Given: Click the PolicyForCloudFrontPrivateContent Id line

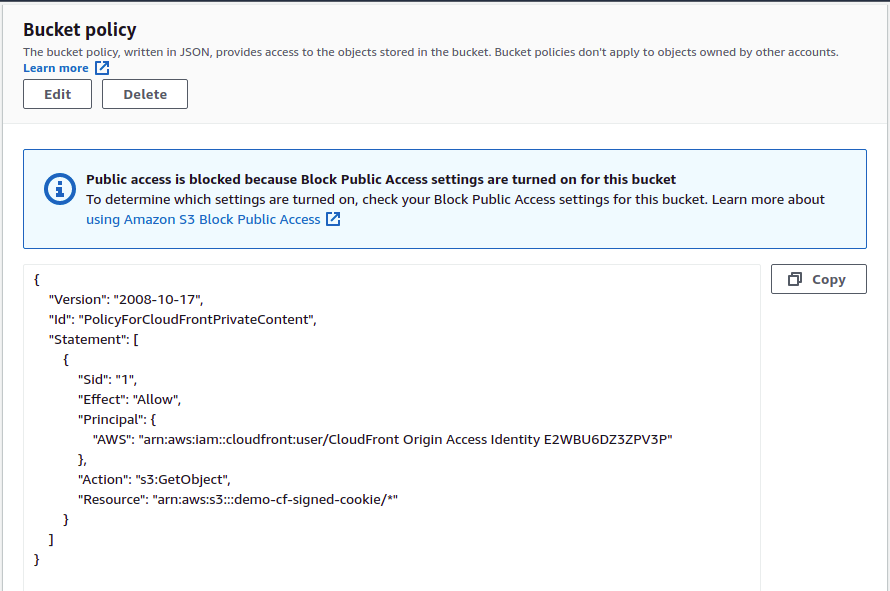Looking at the screenshot, I should (x=182, y=319).
